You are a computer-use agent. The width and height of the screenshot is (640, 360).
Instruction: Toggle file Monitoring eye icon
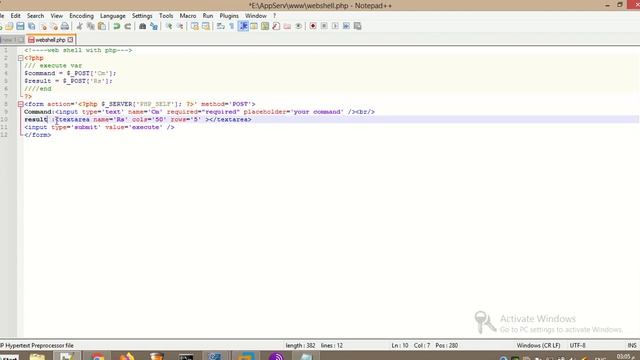[298, 26]
